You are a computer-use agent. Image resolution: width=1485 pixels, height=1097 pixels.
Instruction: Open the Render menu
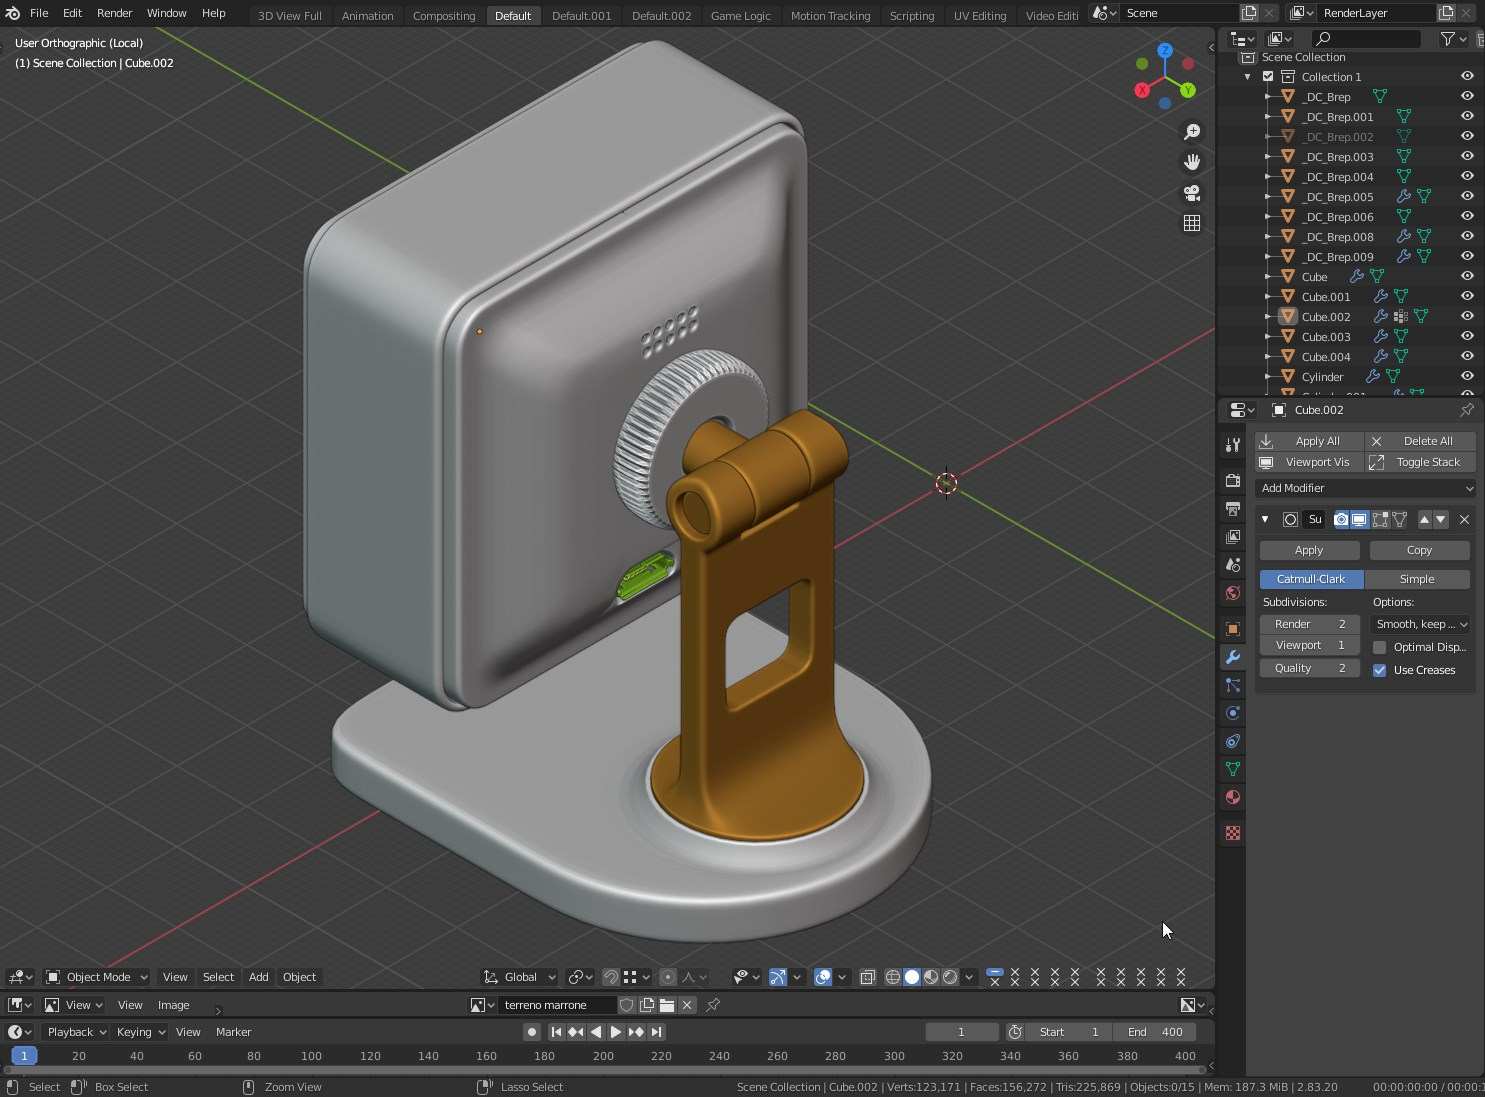tap(114, 13)
